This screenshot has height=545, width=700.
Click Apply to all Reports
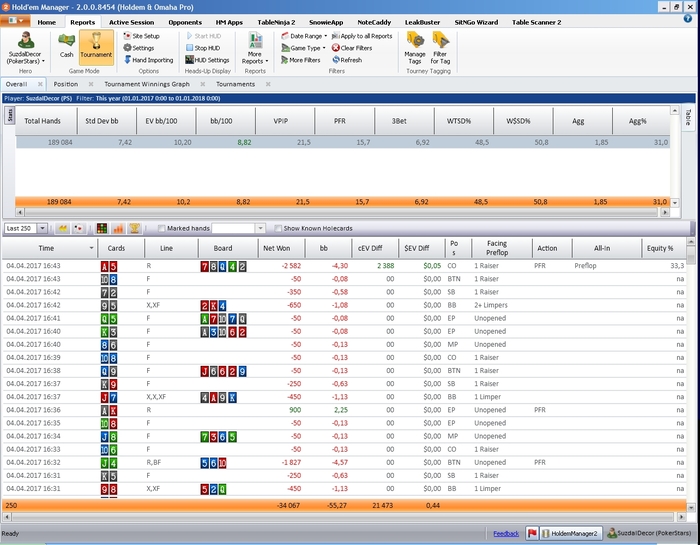(362, 36)
